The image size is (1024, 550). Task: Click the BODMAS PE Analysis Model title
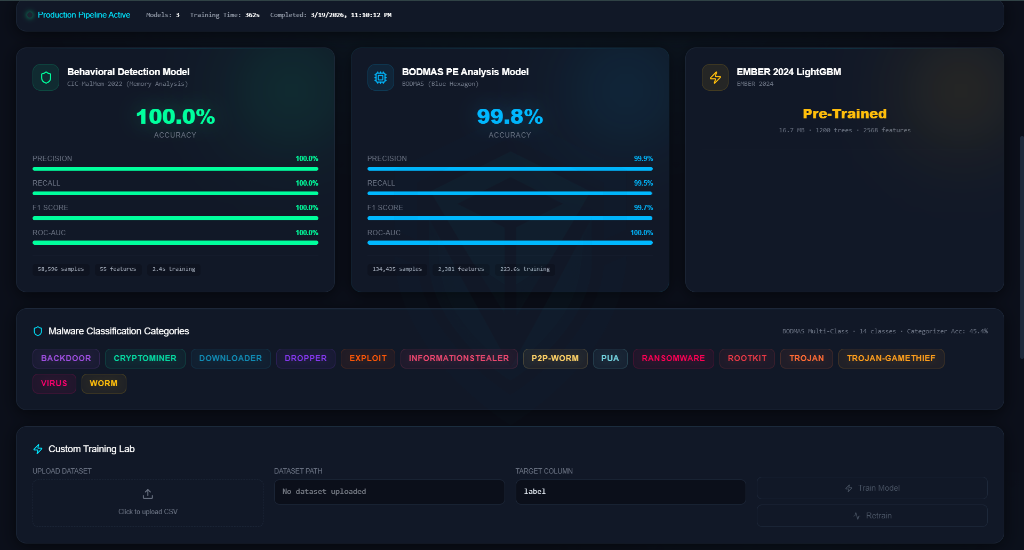(465, 72)
